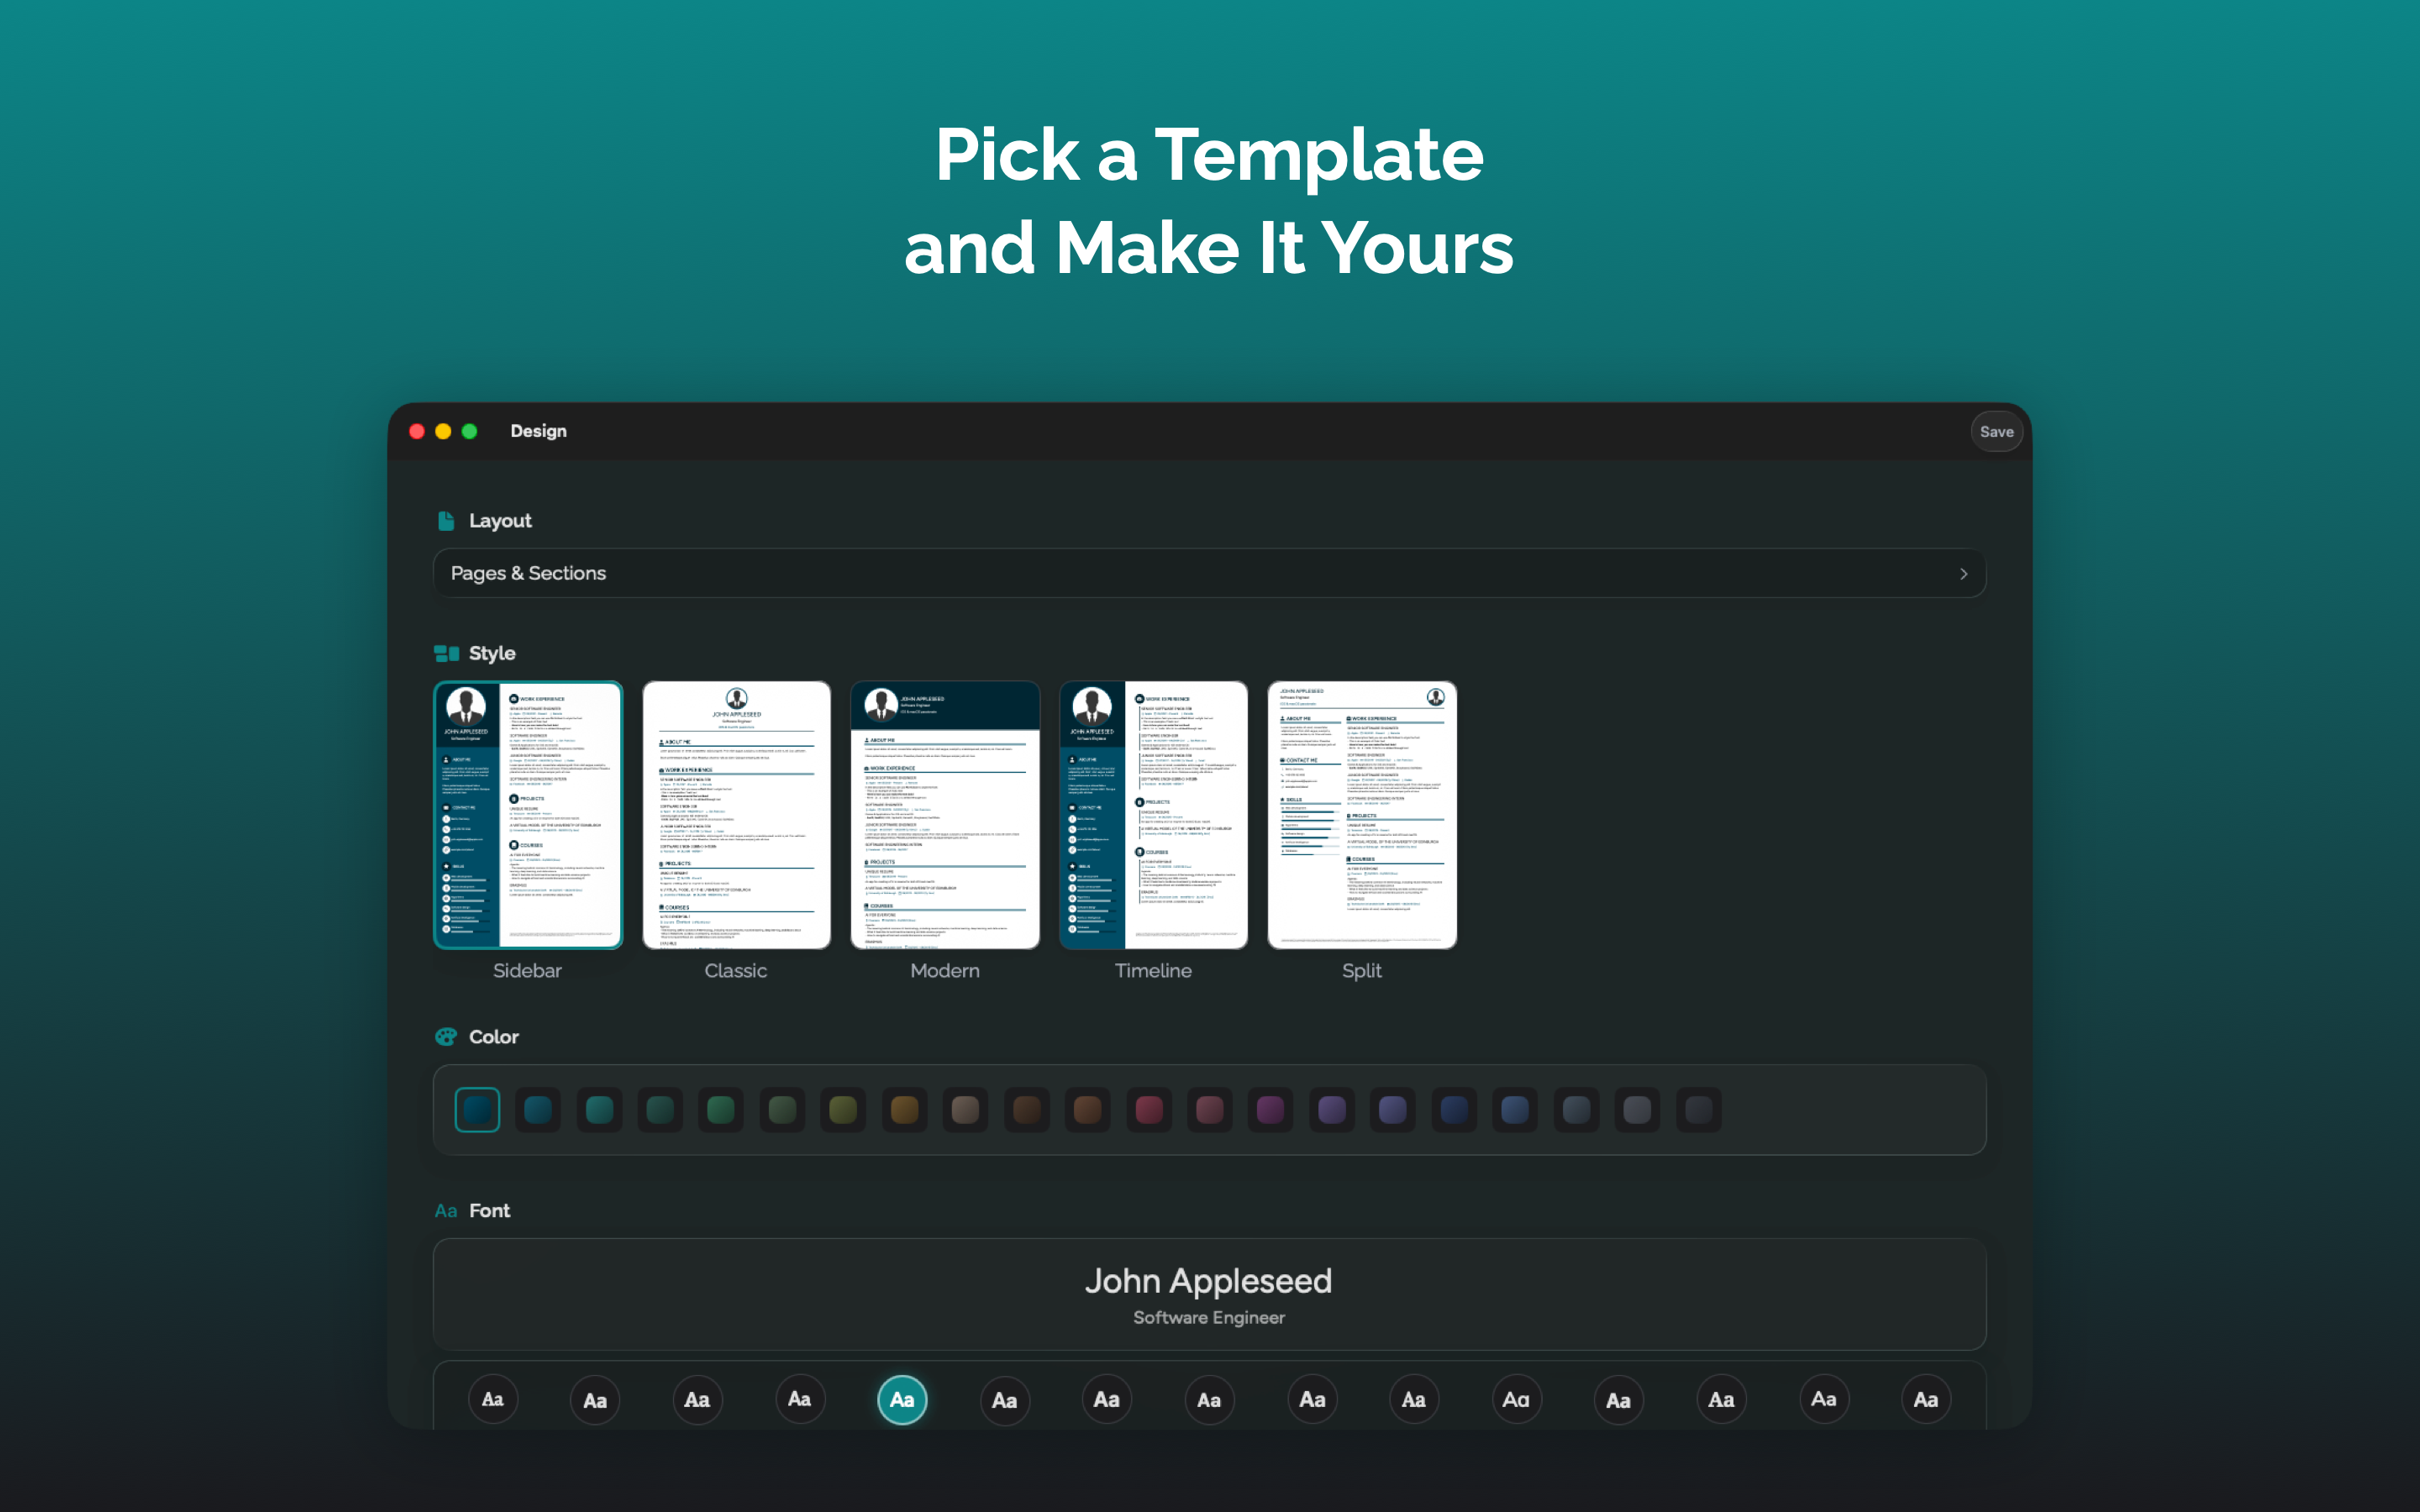
Task: Select the dark navy blue swatch beside steel blue
Action: point(1454,1110)
